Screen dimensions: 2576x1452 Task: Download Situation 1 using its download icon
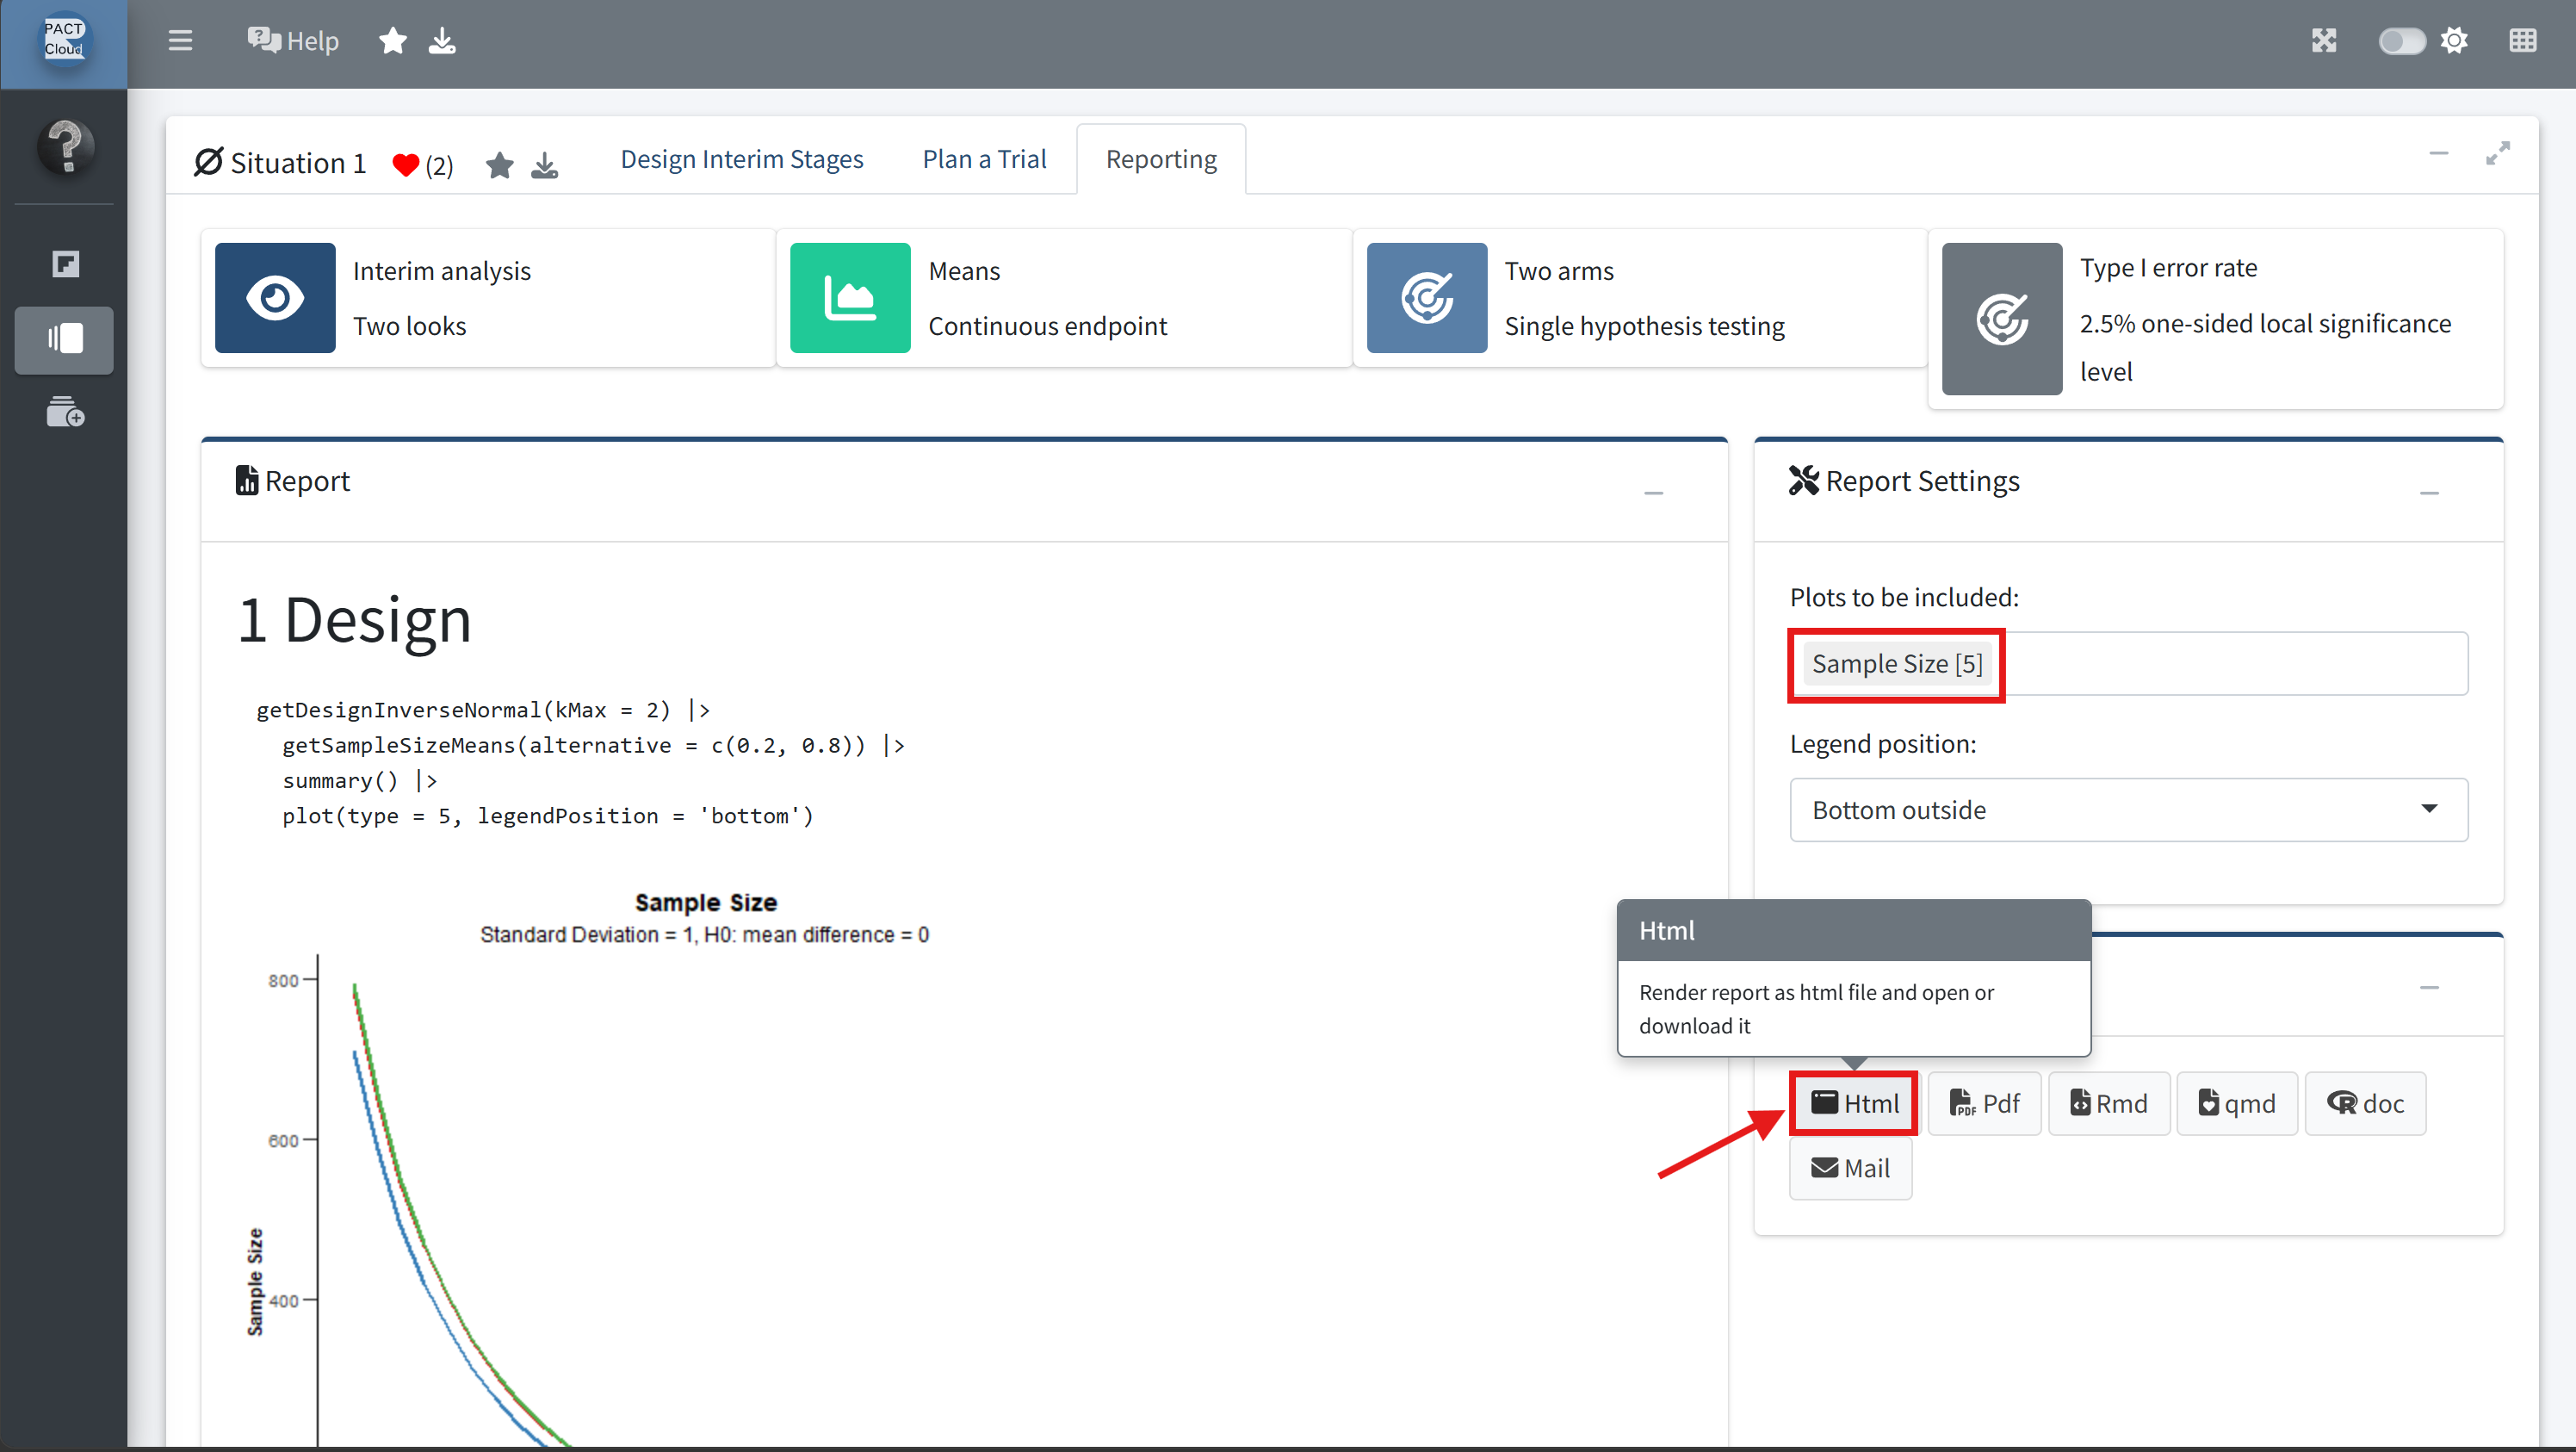pyautogui.click(x=545, y=165)
